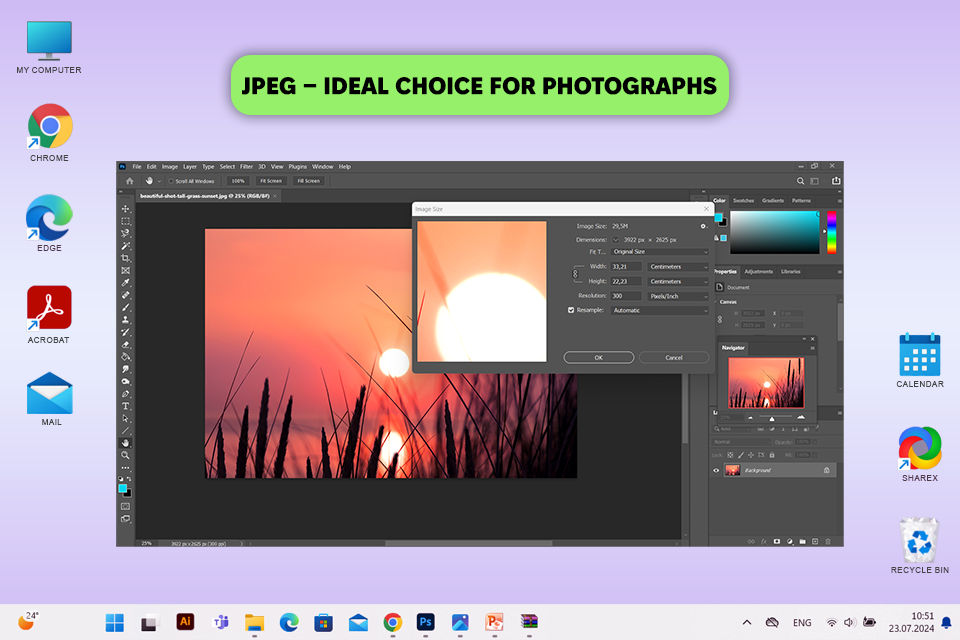Open Image Size dialog gear settings

pyautogui.click(x=703, y=226)
